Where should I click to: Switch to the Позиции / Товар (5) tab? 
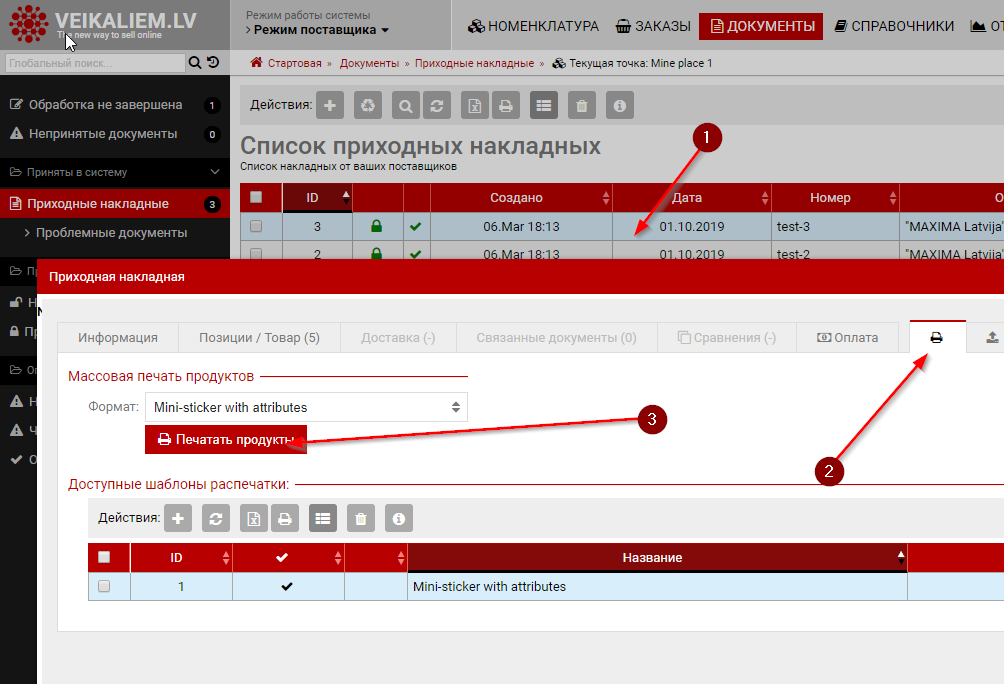click(259, 338)
